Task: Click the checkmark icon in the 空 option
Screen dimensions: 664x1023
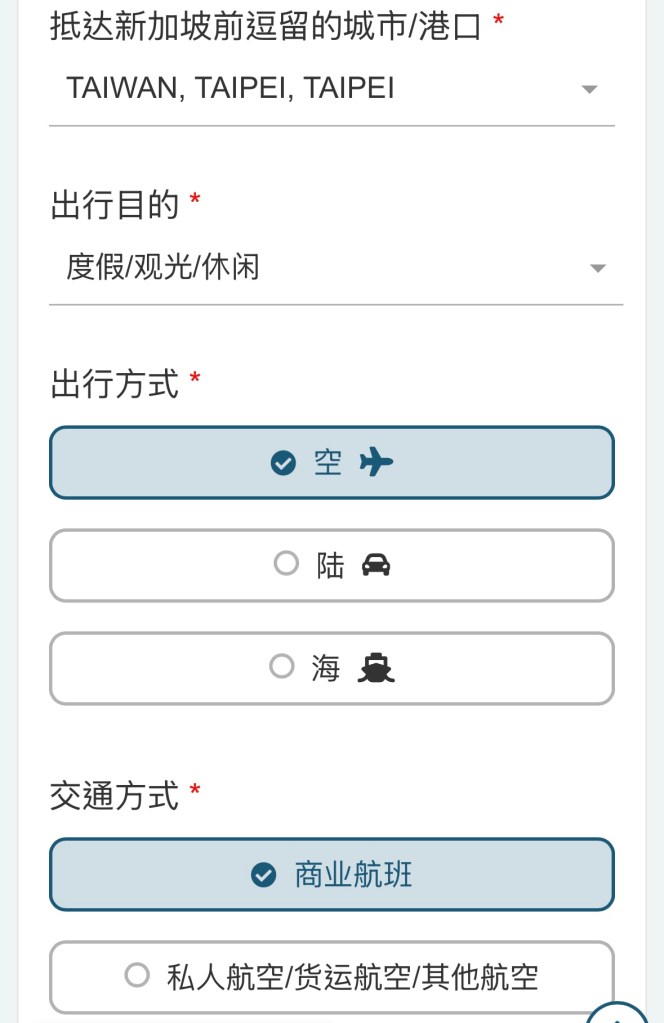Action: pos(284,463)
